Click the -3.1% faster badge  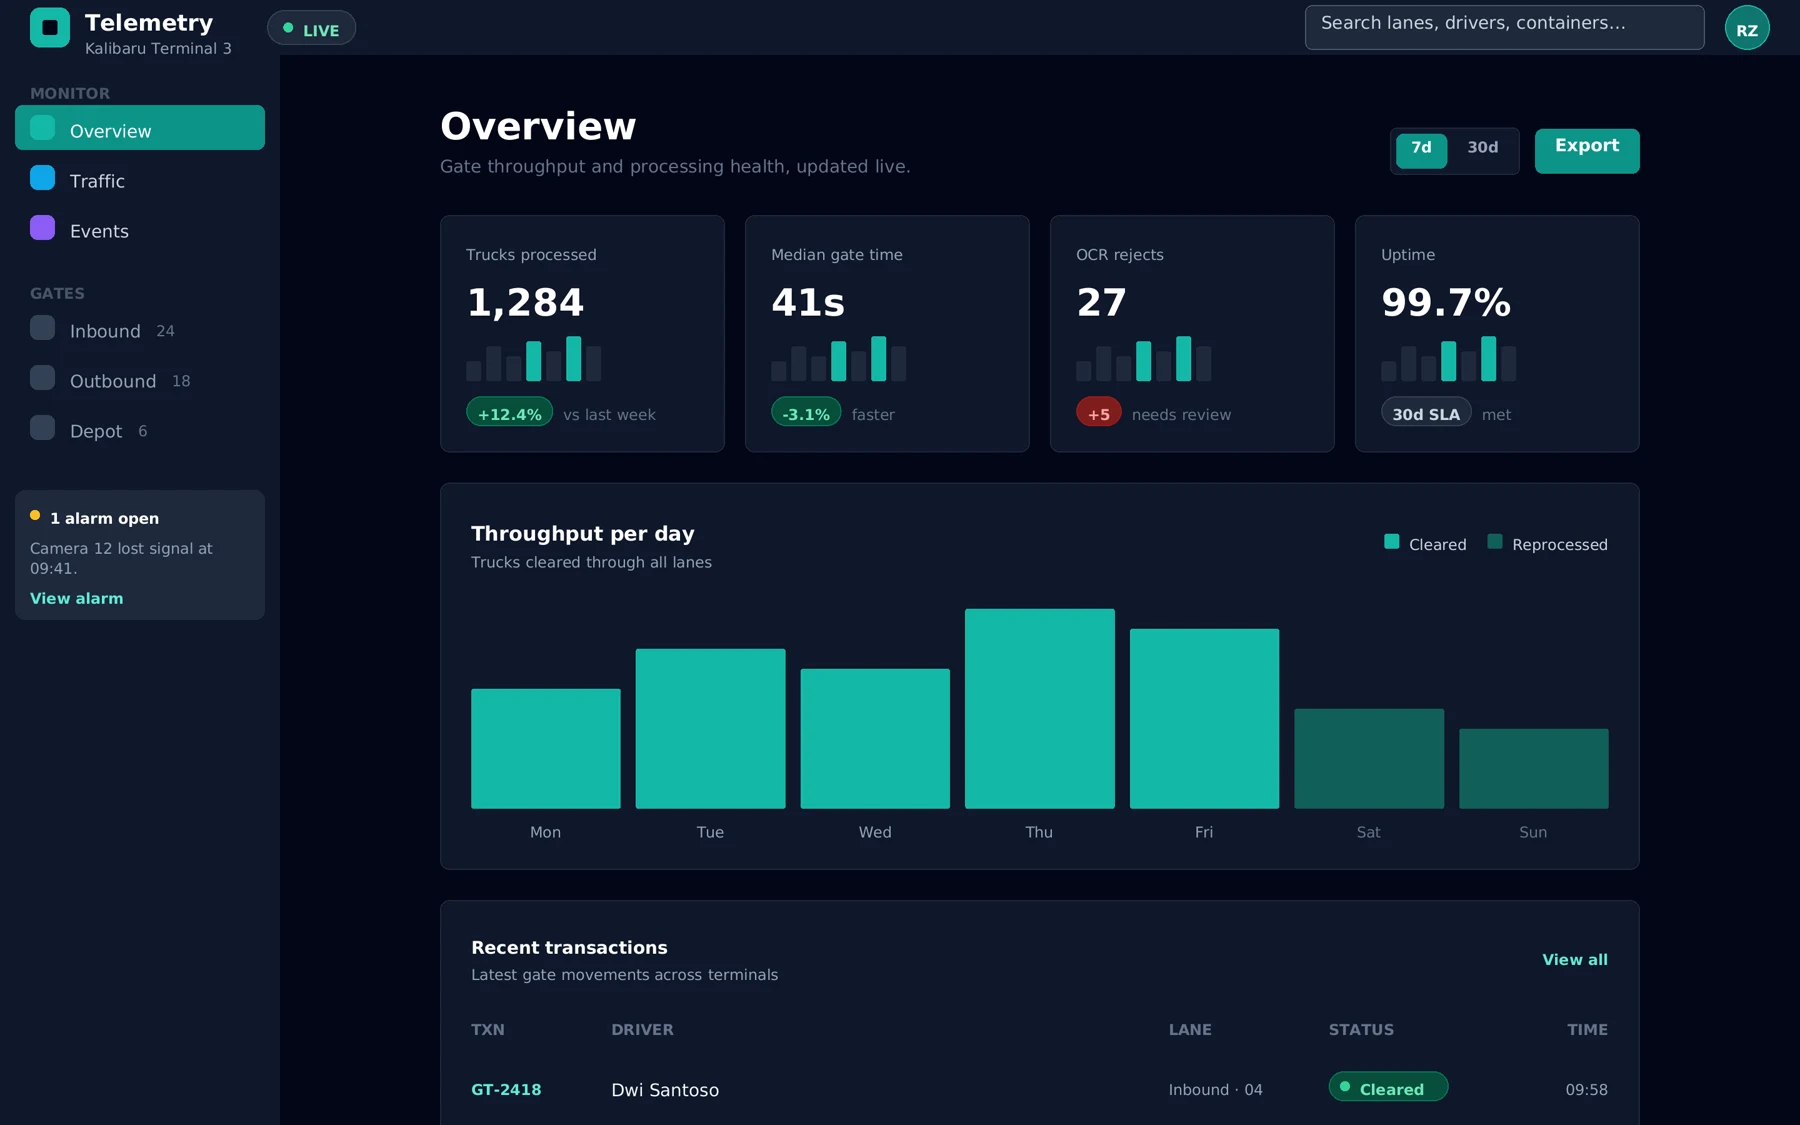(x=806, y=412)
